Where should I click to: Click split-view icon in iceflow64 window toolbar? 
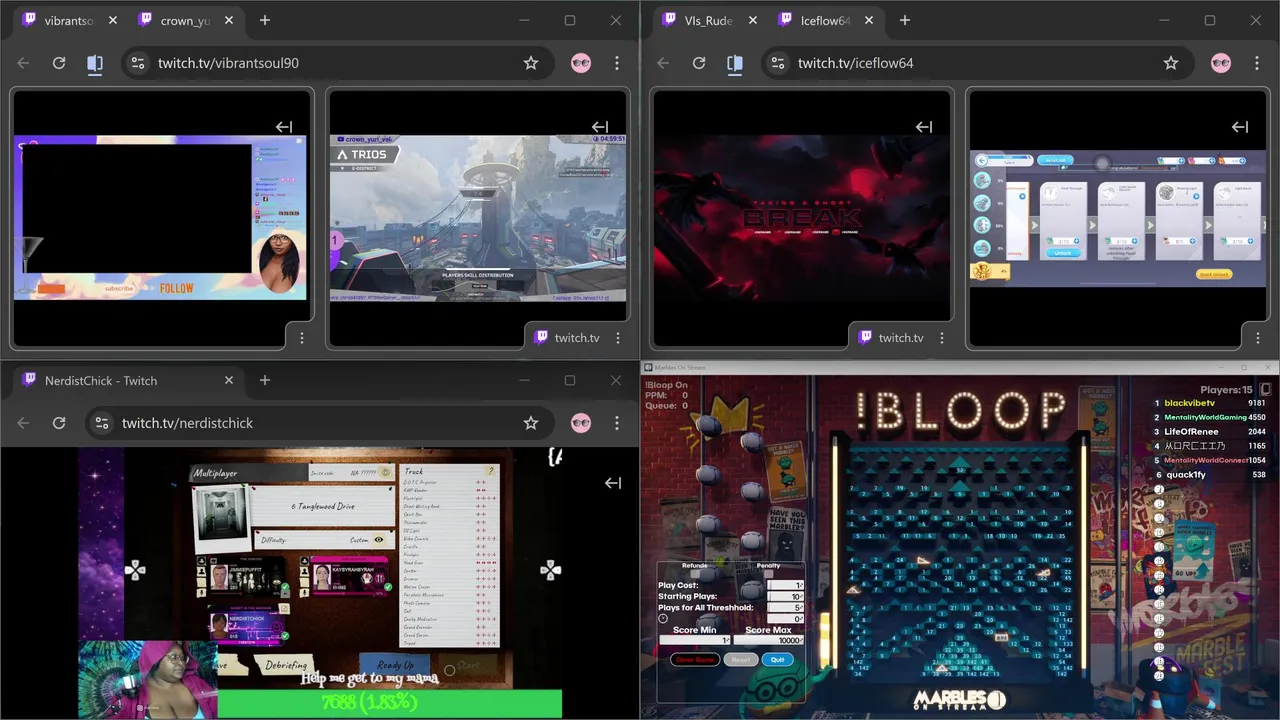(735, 63)
